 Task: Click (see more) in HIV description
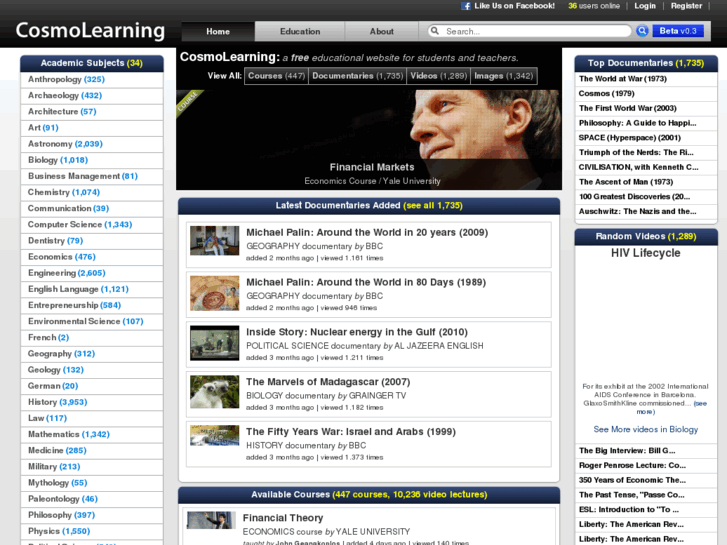673,408
